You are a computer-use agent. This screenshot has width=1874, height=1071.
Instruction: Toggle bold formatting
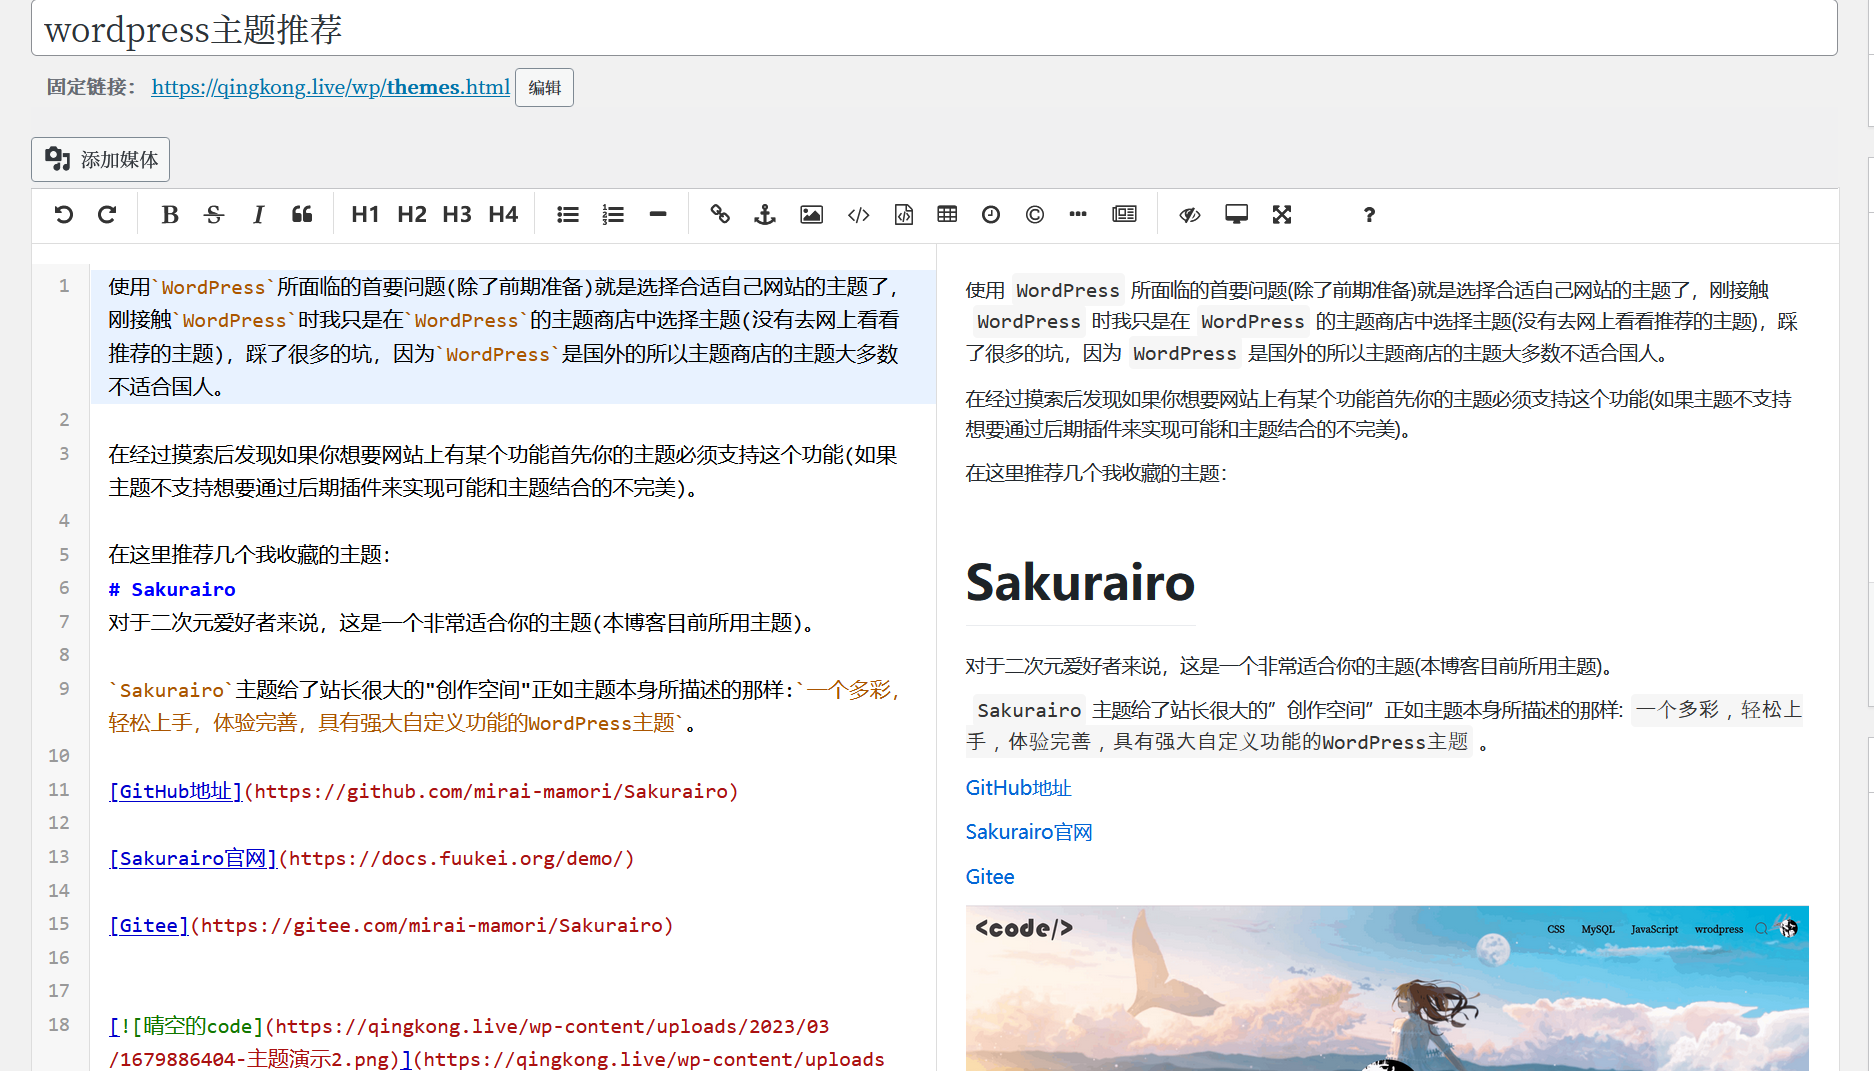(x=170, y=214)
